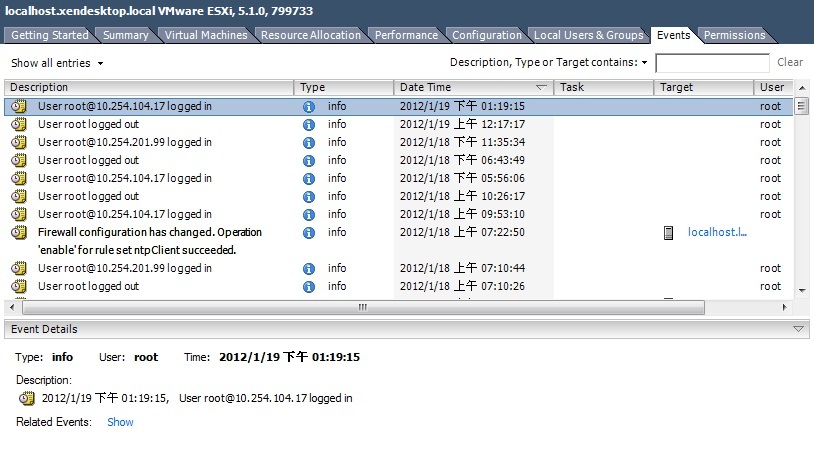
Task: Sort by the Description column header
Action: (149, 87)
